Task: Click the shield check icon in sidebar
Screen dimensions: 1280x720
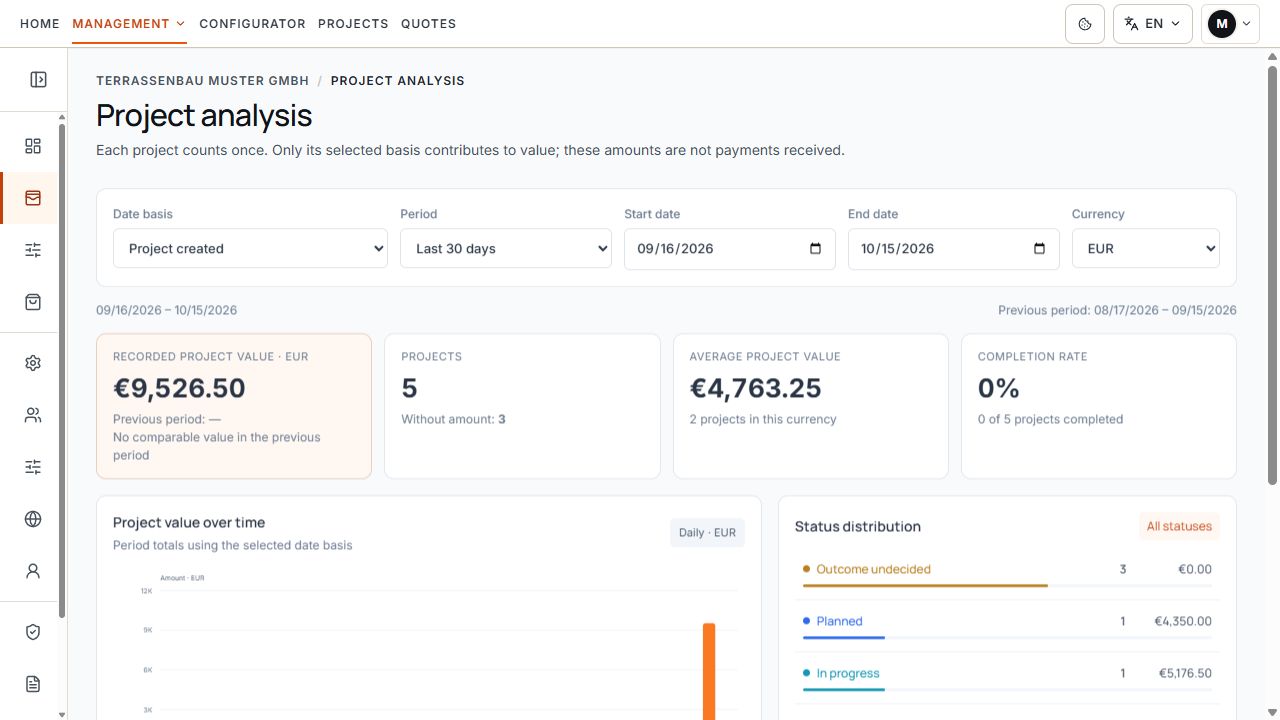Action: [x=33, y=632]
